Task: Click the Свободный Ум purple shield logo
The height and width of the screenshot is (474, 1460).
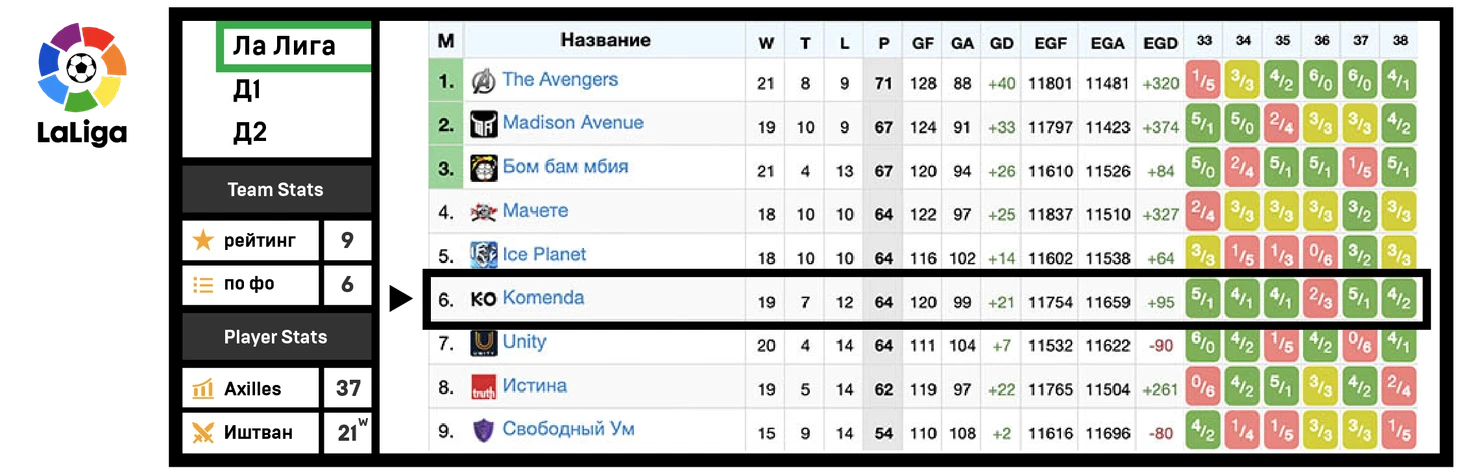Action: click(x=483, y=431)
